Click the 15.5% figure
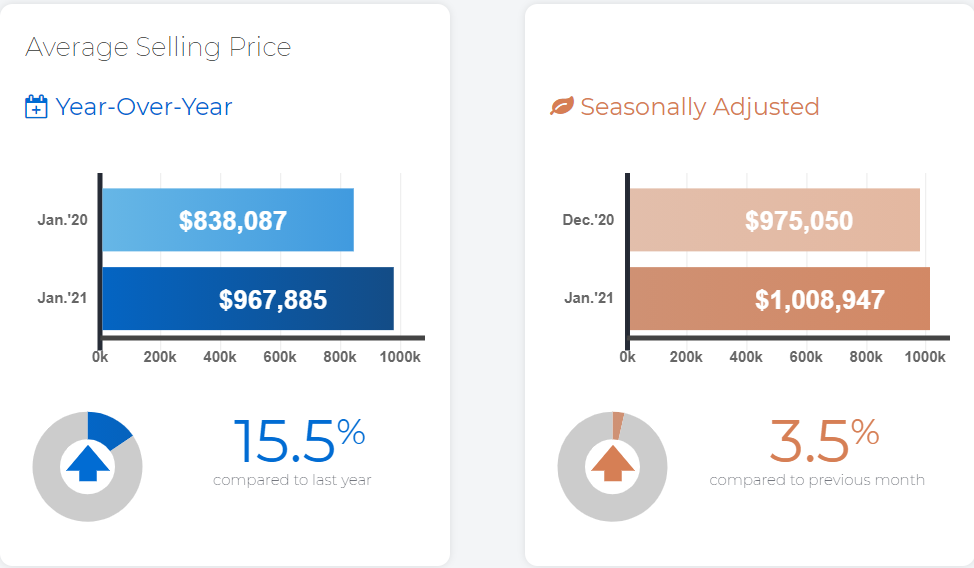Image resolution: width=974 pixels, height=568 pixels. (x=299, y=441)
